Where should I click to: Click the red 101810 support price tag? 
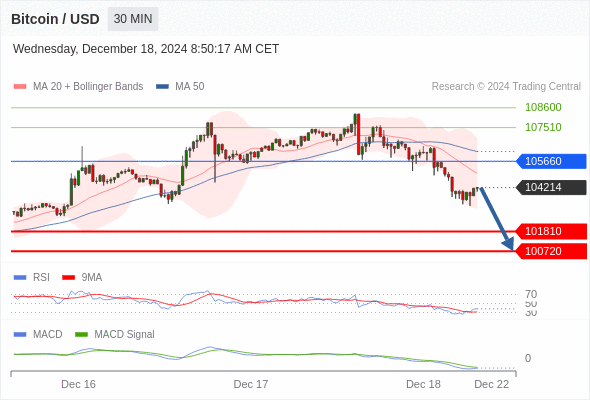pyautogui.click(x=551, y=231)
